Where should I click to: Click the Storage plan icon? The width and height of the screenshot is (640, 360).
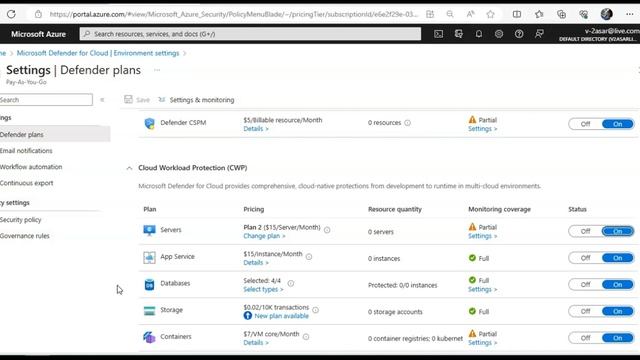click(149, 311)
